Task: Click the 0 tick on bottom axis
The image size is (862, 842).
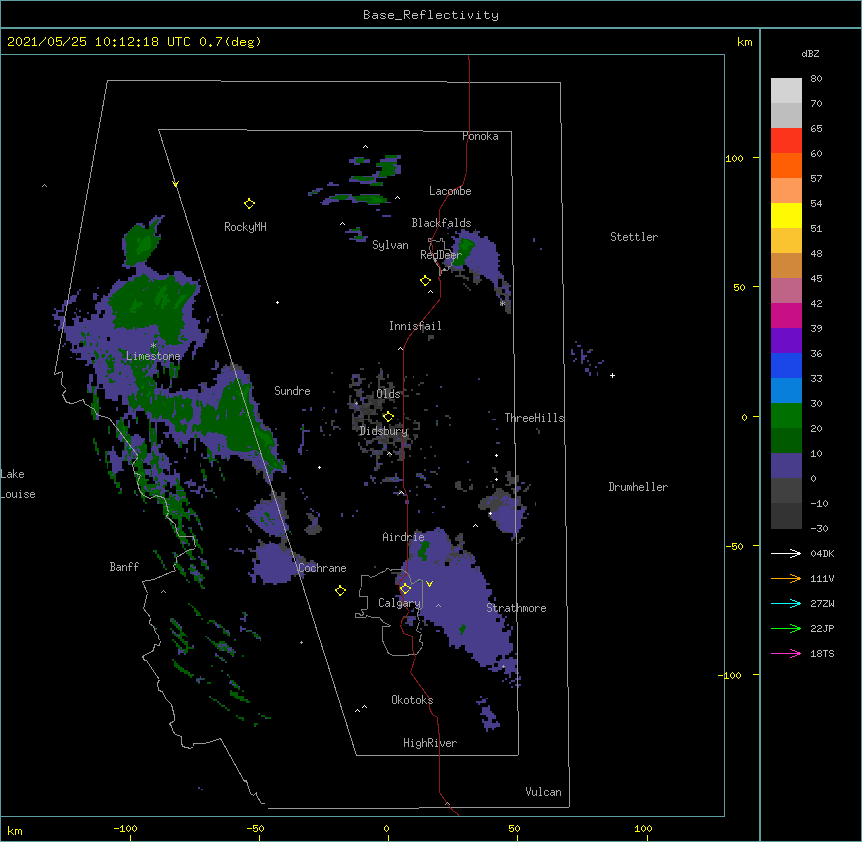Action: click(386, 828)
